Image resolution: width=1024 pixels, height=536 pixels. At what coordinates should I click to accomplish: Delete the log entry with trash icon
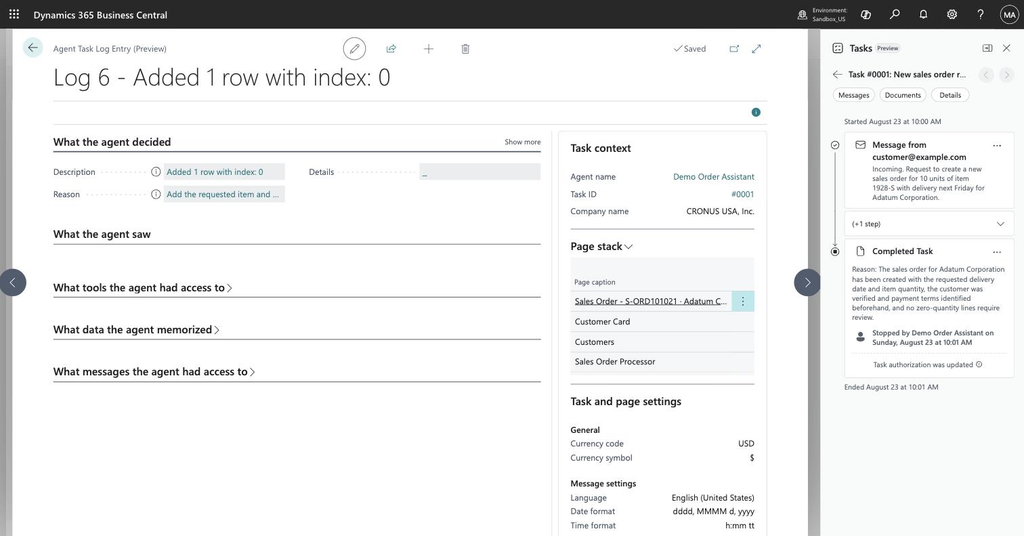click(x=465, y=48)
